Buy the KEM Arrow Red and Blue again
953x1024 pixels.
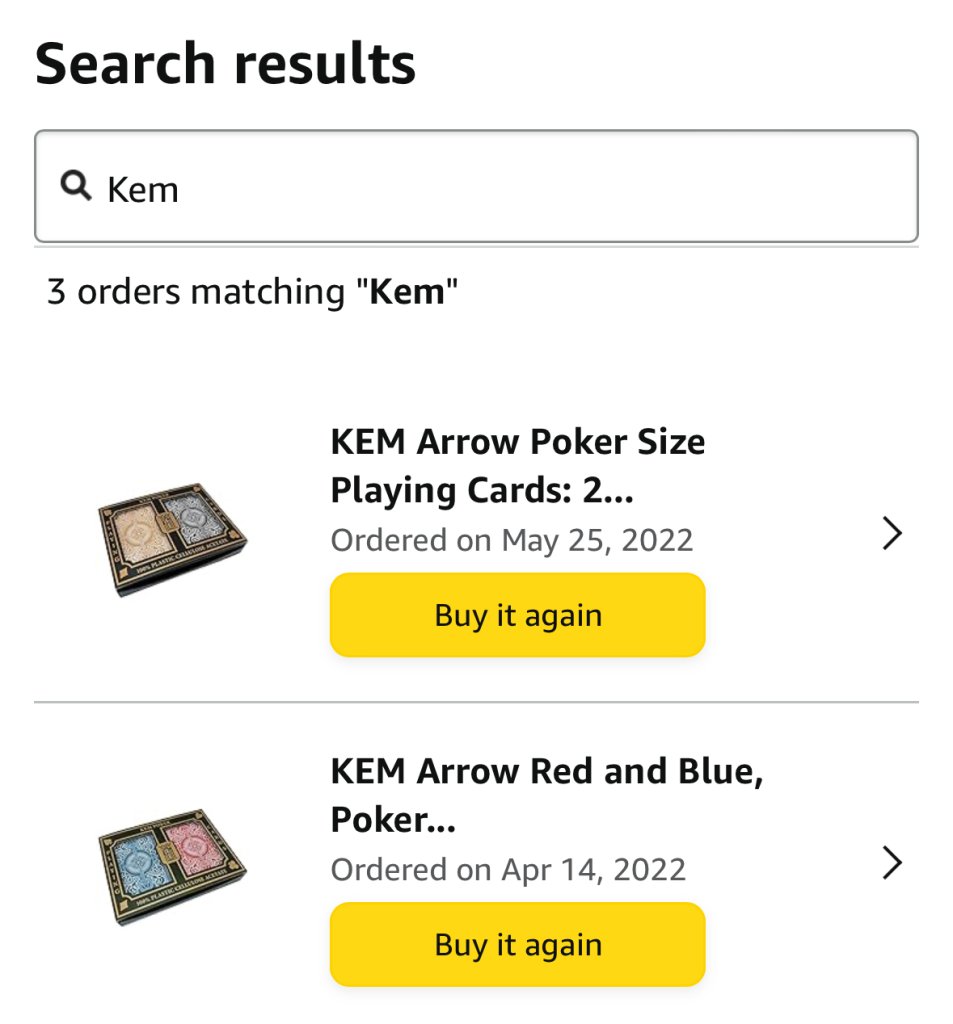[x=517, y=945]
